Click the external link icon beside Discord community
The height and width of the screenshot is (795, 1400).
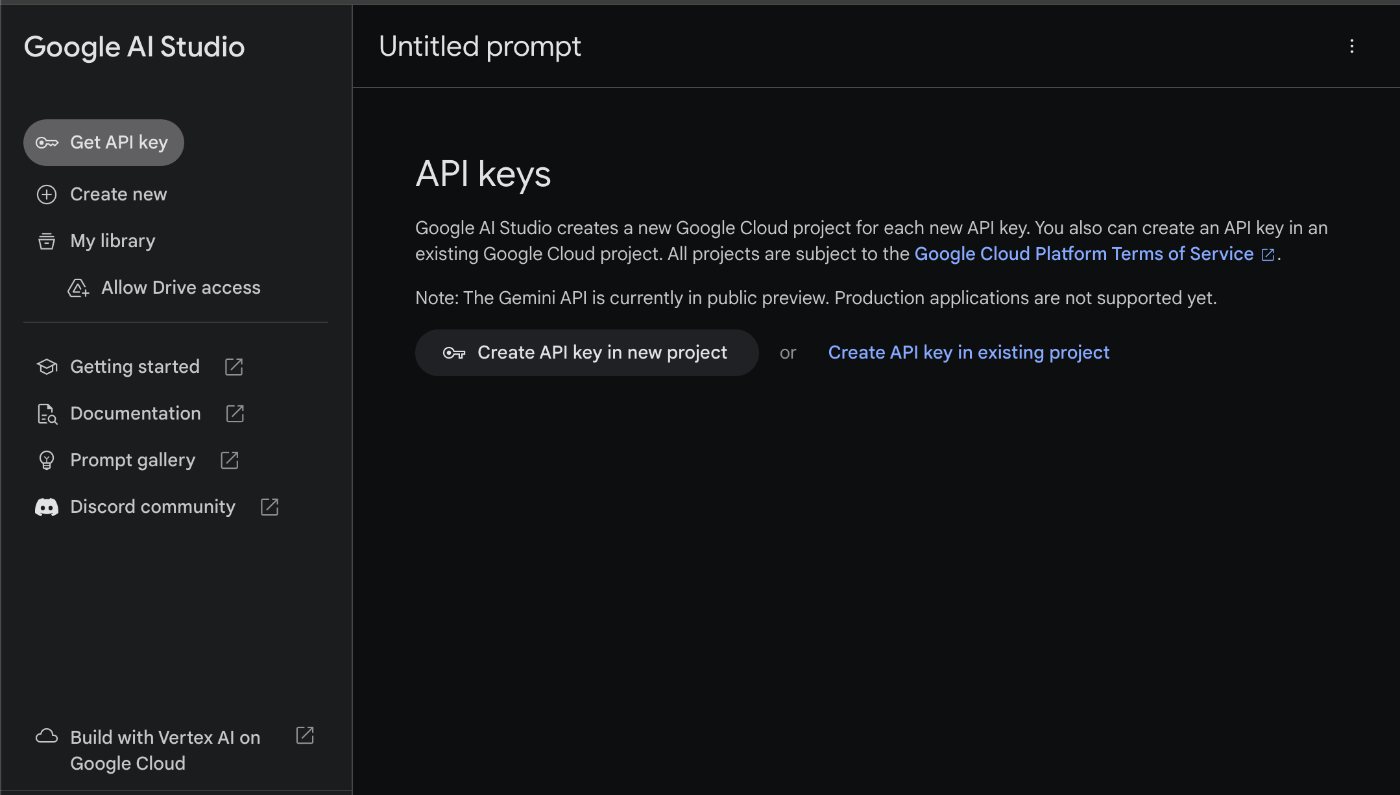click(270, 507)
